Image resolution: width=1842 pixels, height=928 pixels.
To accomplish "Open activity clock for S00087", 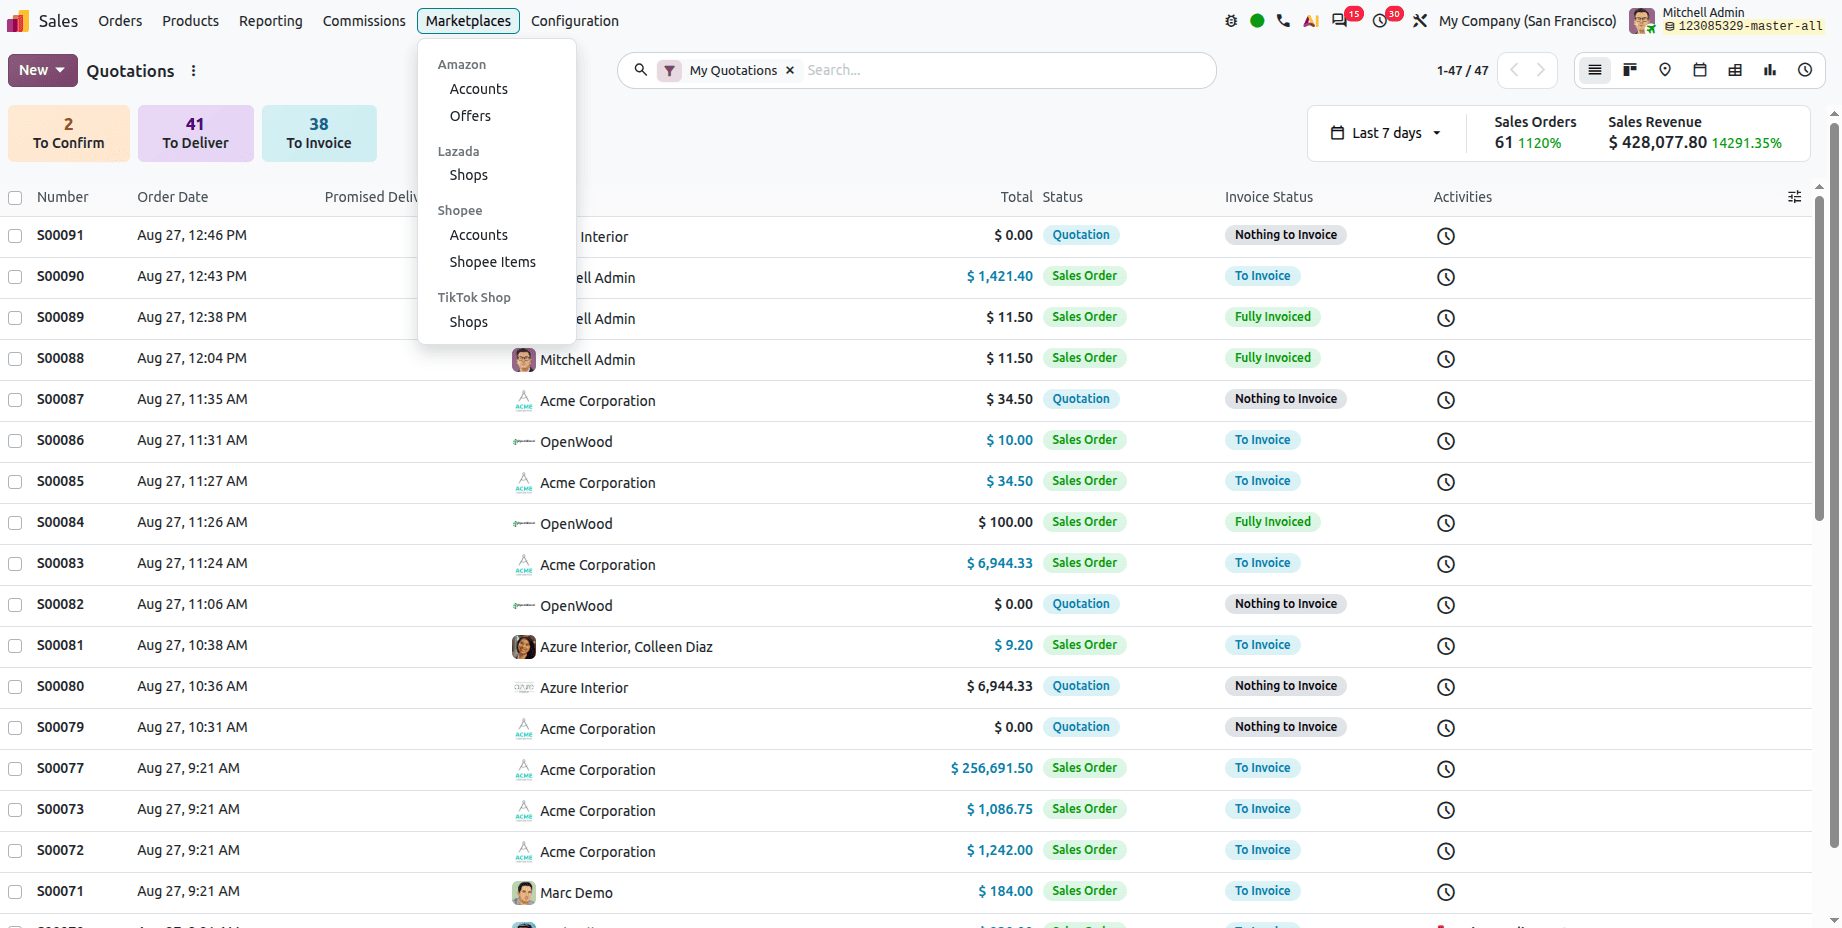I will click(x=1446, y=400).
